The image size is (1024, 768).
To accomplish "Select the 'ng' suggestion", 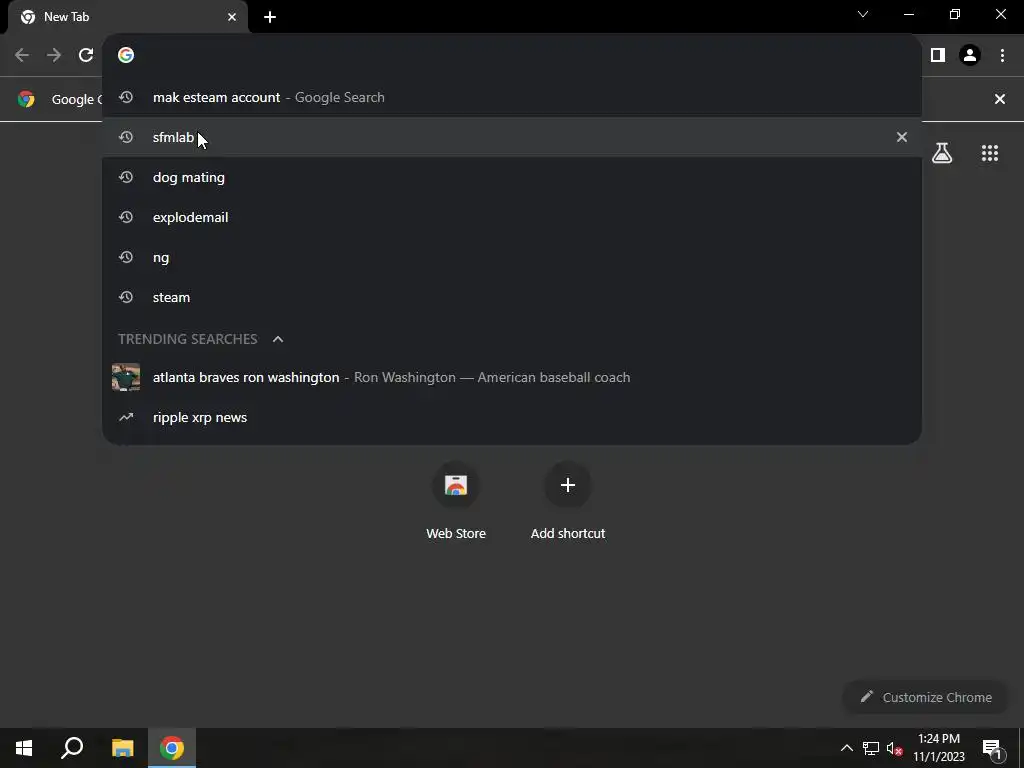I will pos(512,257).
